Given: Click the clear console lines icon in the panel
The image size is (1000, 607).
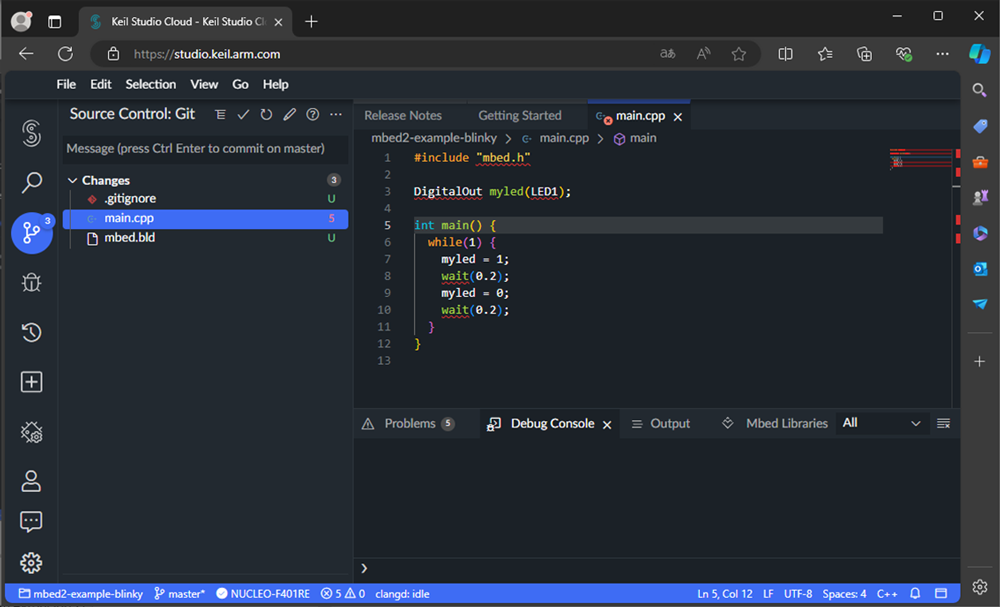Looking at the screenshot, I should [943, 423].
